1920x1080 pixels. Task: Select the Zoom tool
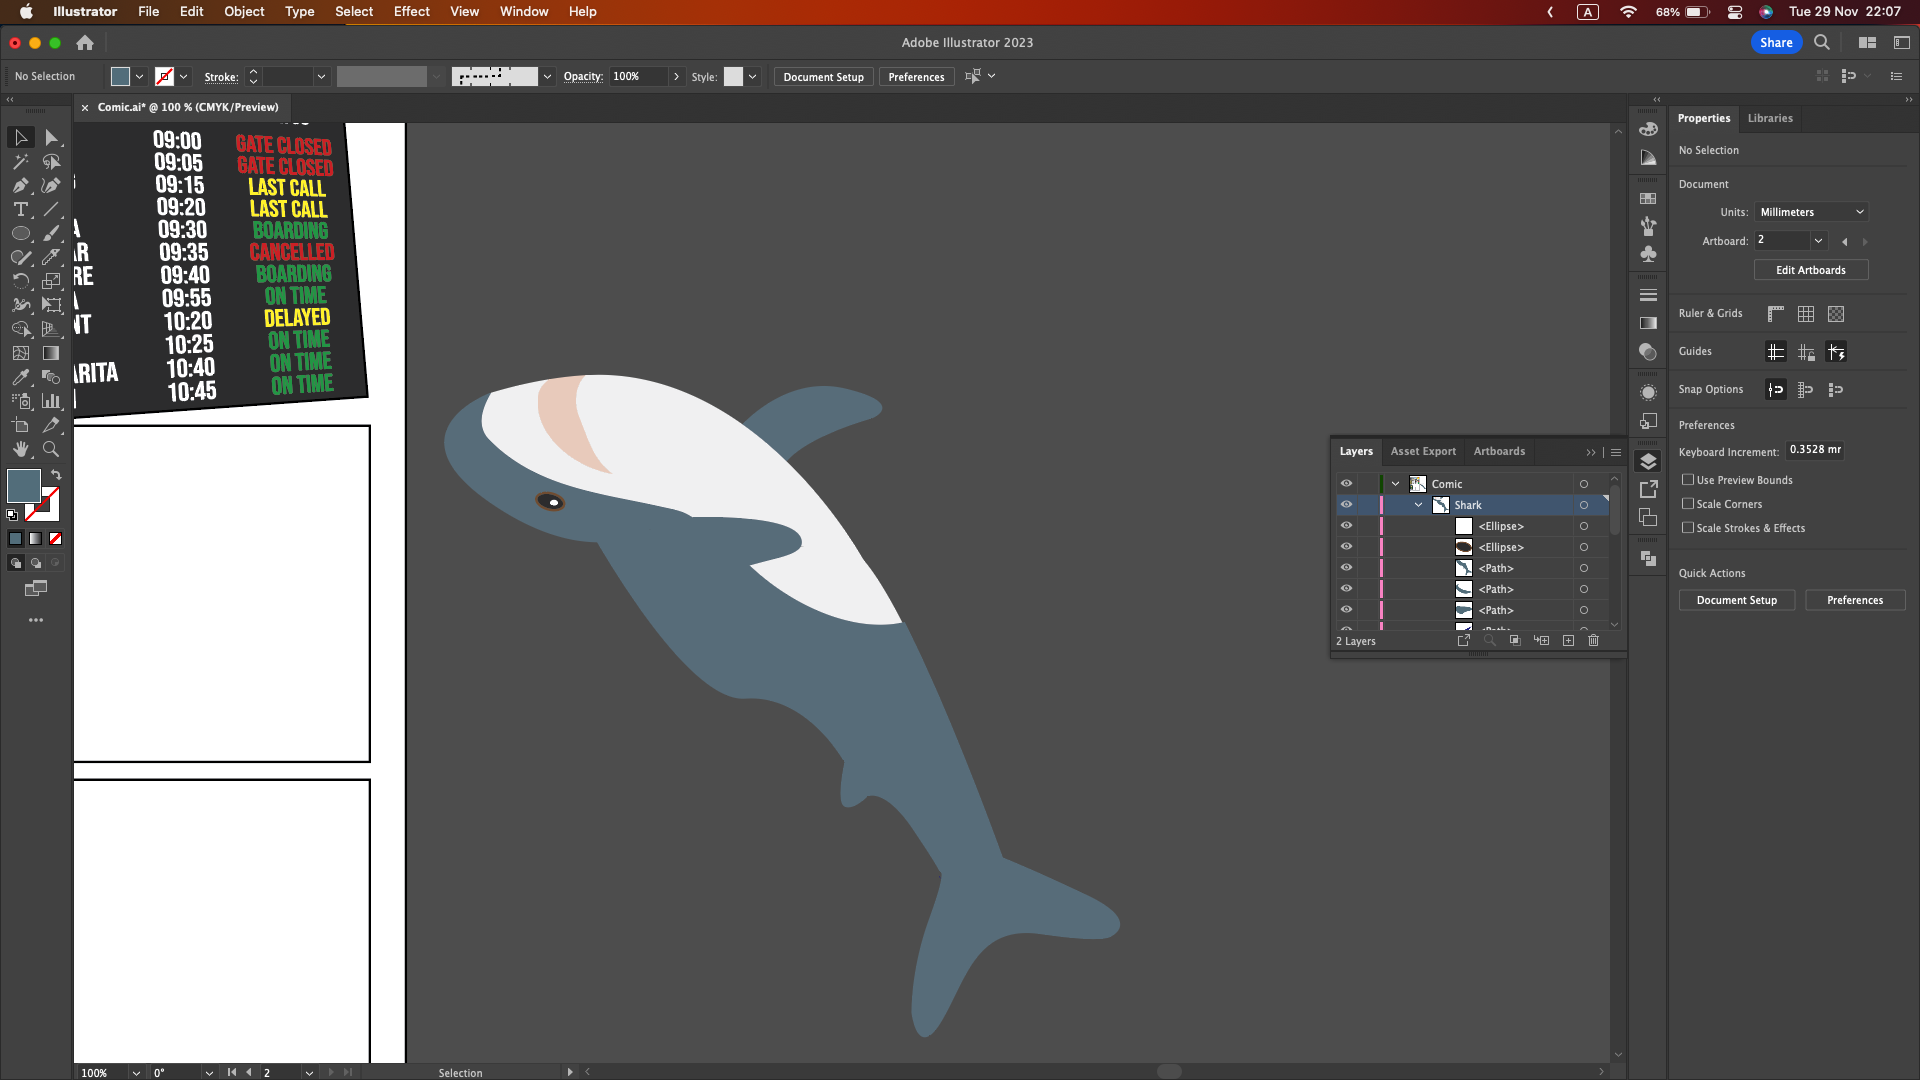click(51, 449)
